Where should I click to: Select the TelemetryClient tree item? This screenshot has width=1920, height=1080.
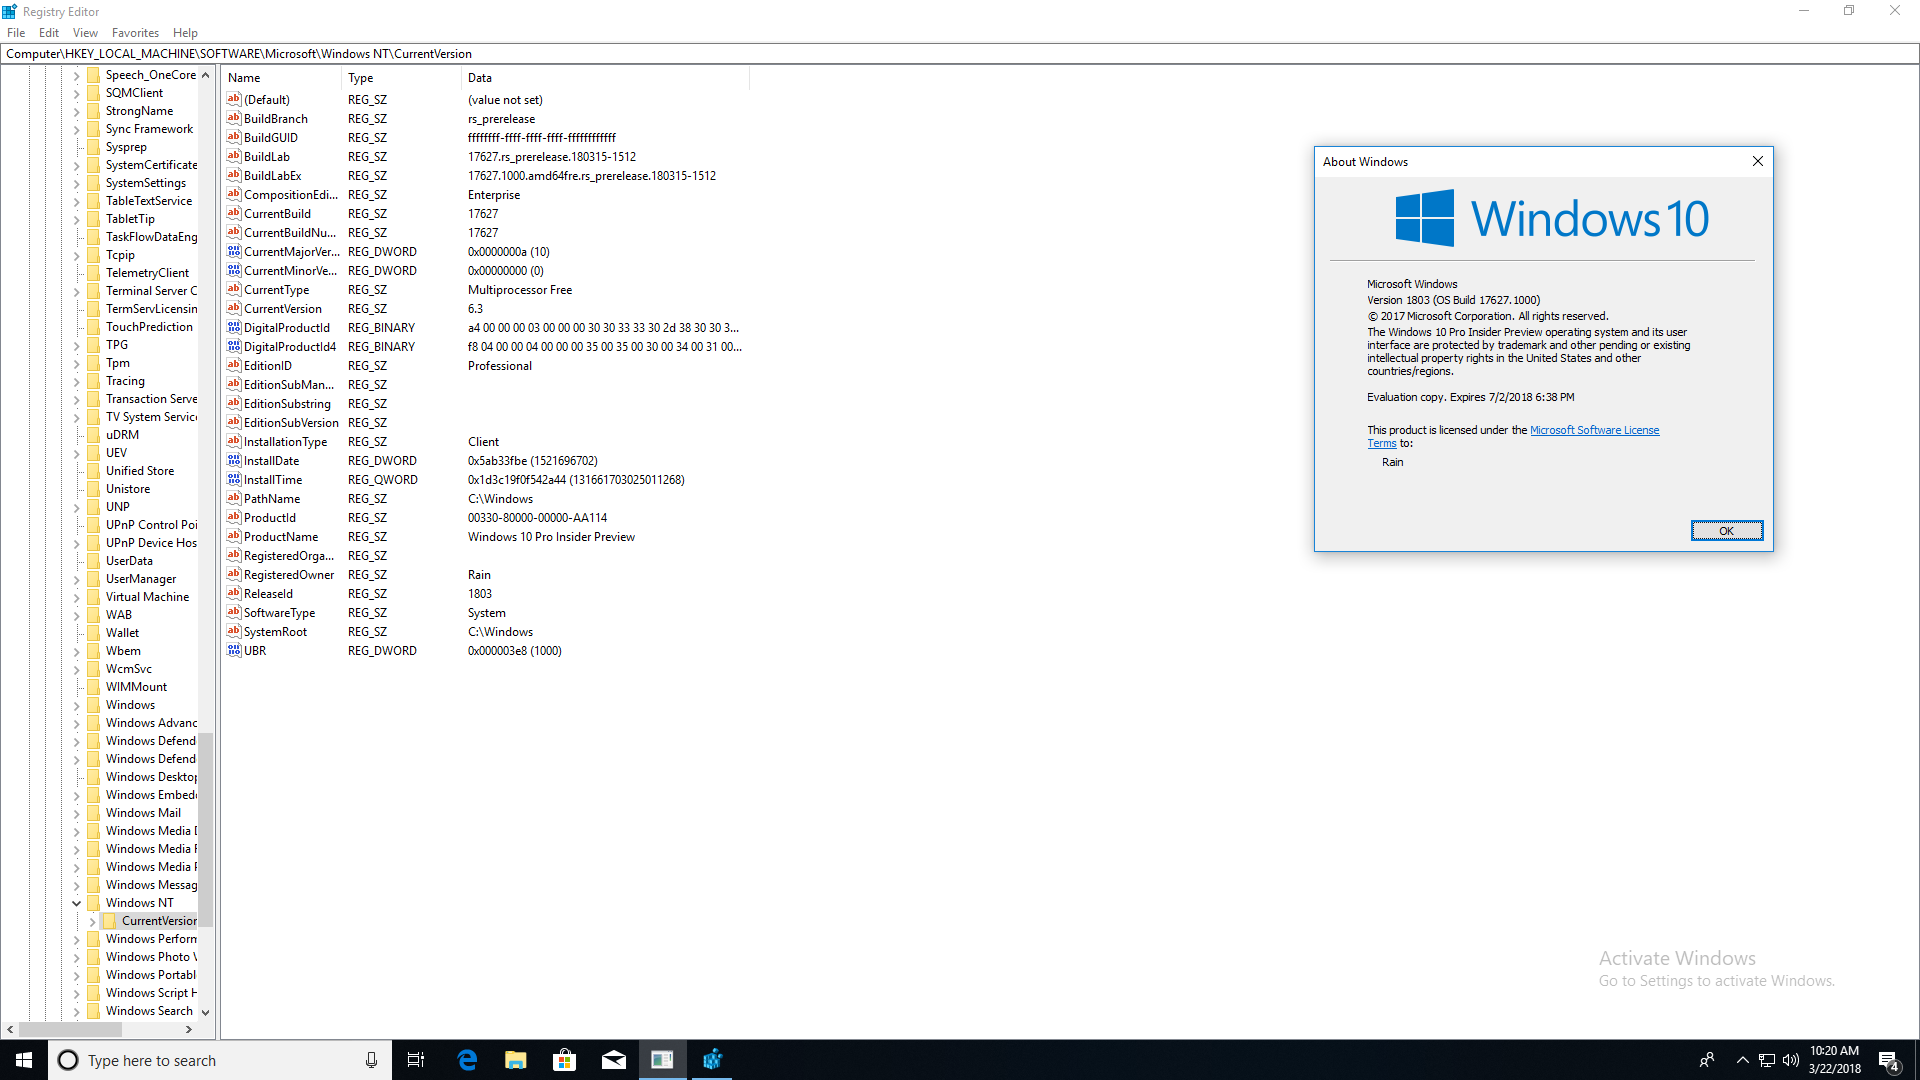pyautogui.click(x=147, y=272)
